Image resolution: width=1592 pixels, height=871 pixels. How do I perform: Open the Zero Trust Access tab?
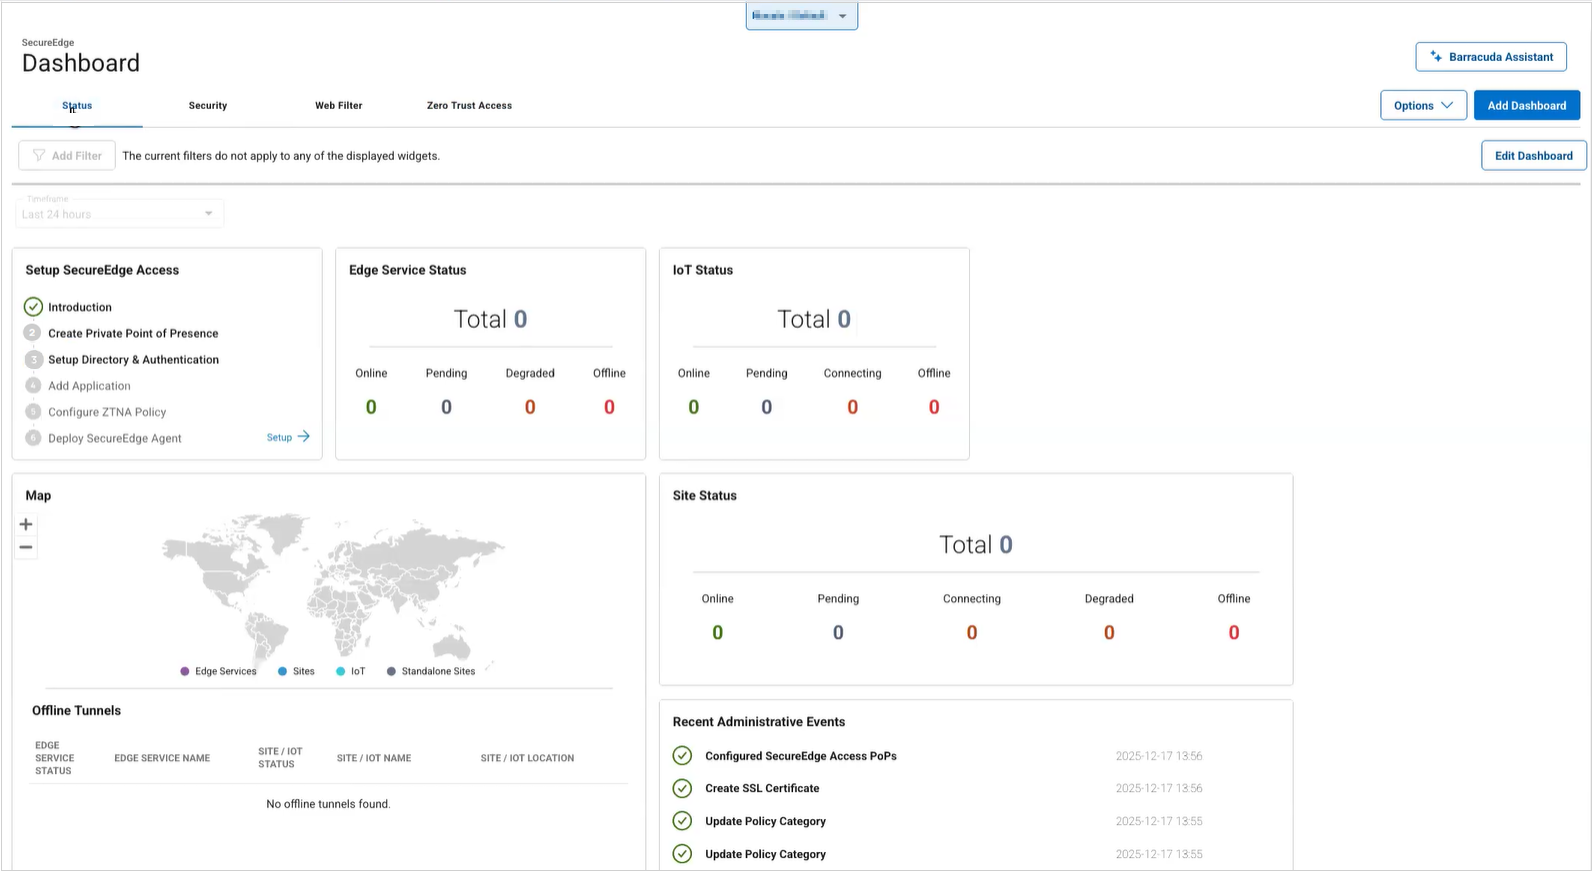pos(469,106)
